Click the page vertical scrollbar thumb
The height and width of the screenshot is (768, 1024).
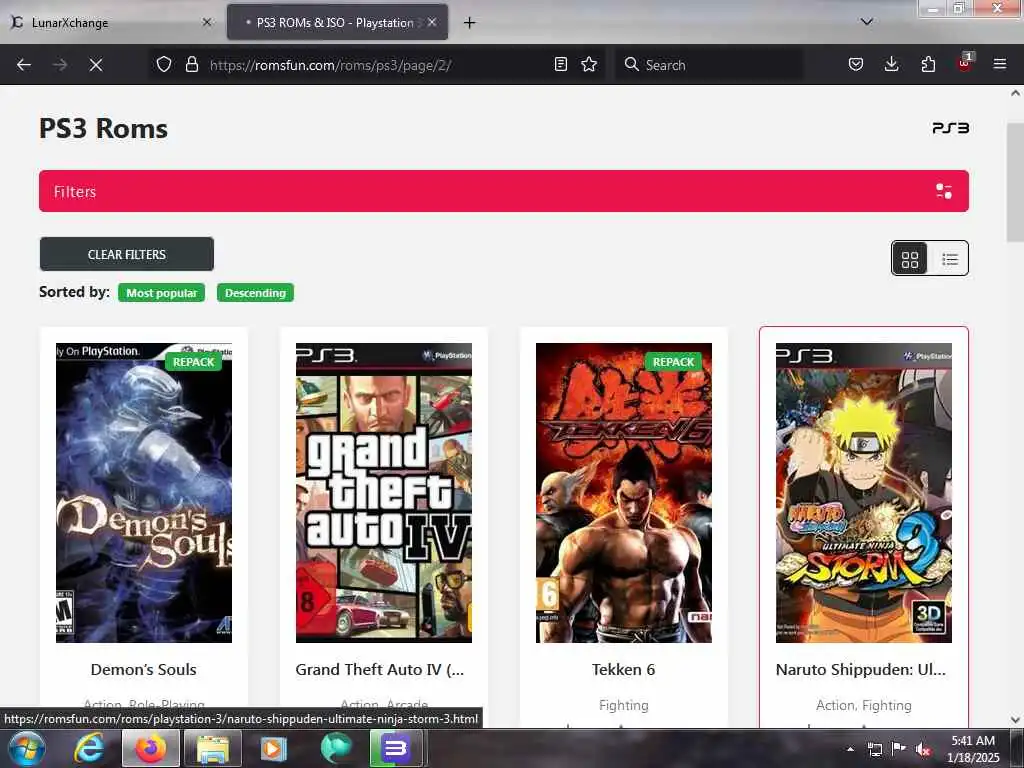[1015, 182]
